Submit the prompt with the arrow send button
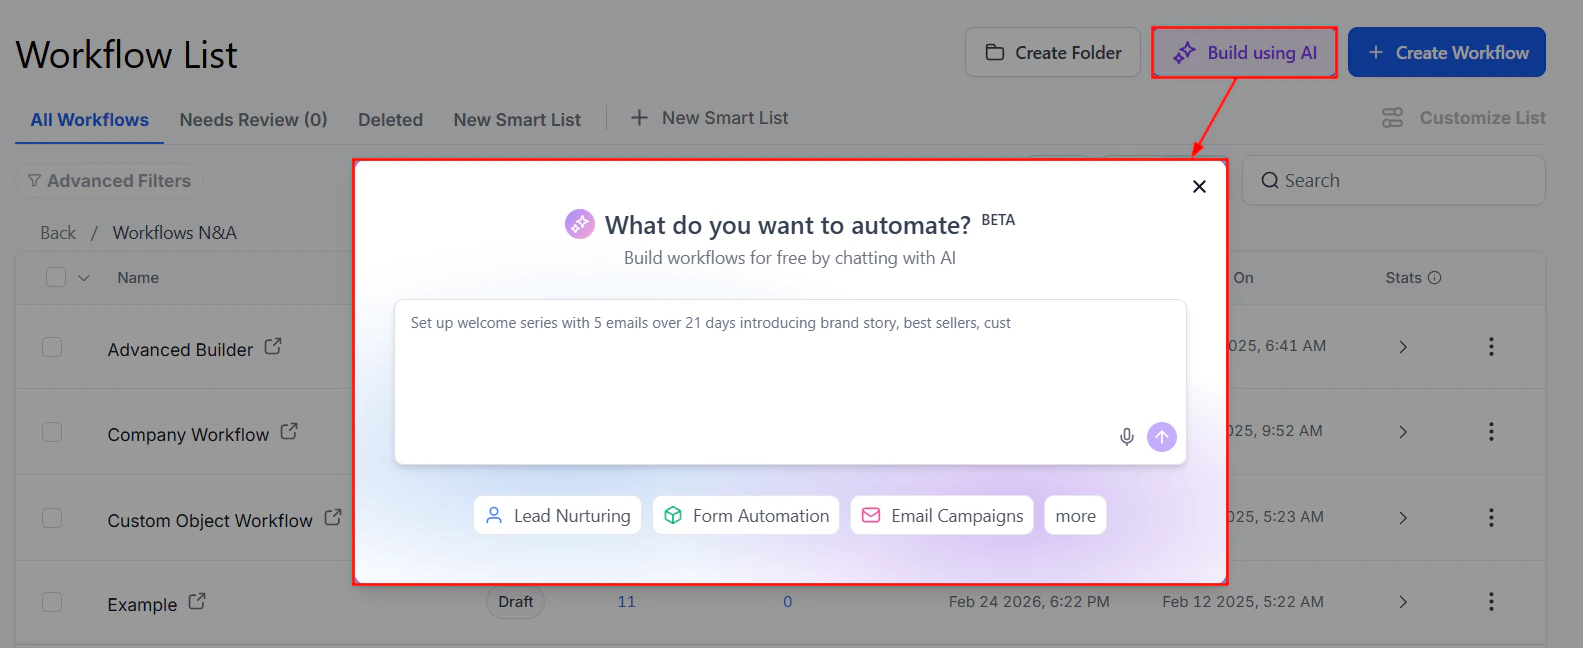1583x648 pixels. [x=1162, y=437]
